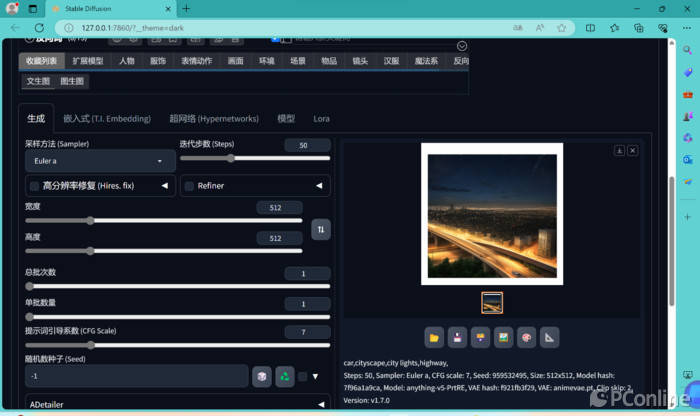700x416 pixels.
Task: Close the generated image preview
Action: [633, 151]
